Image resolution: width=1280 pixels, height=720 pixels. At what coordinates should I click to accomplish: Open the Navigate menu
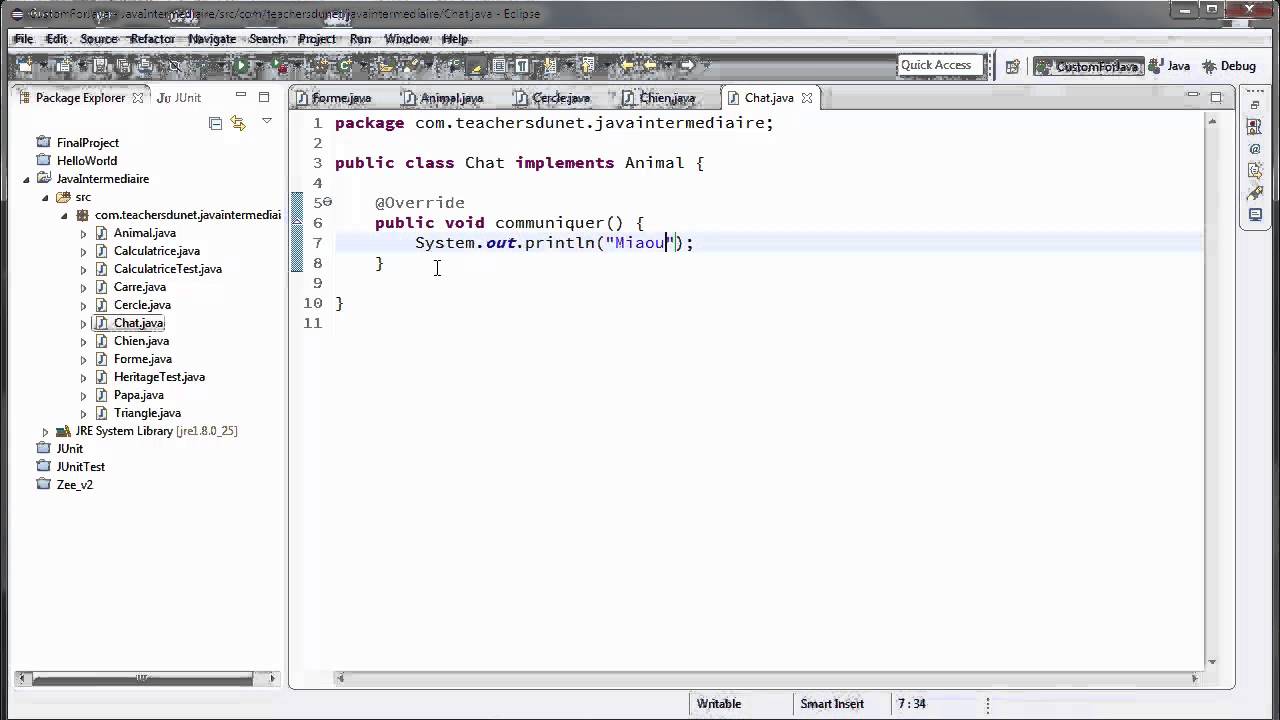coord(212,39)
